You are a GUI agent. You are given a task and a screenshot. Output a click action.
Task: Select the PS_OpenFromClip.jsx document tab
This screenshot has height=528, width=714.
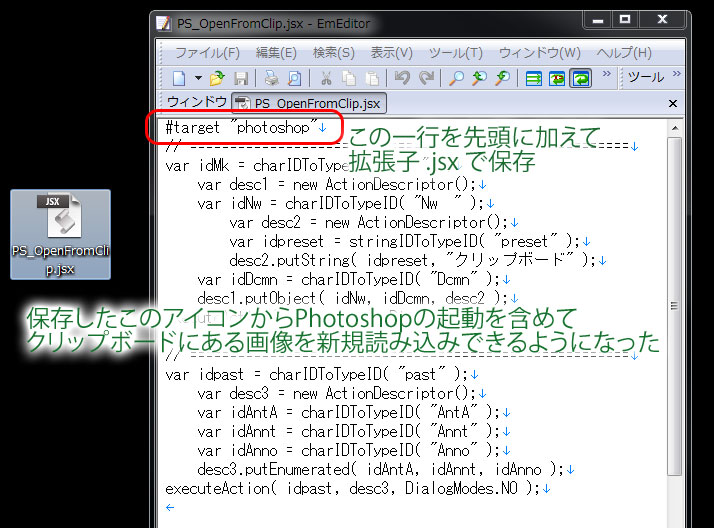click(309, 103)
